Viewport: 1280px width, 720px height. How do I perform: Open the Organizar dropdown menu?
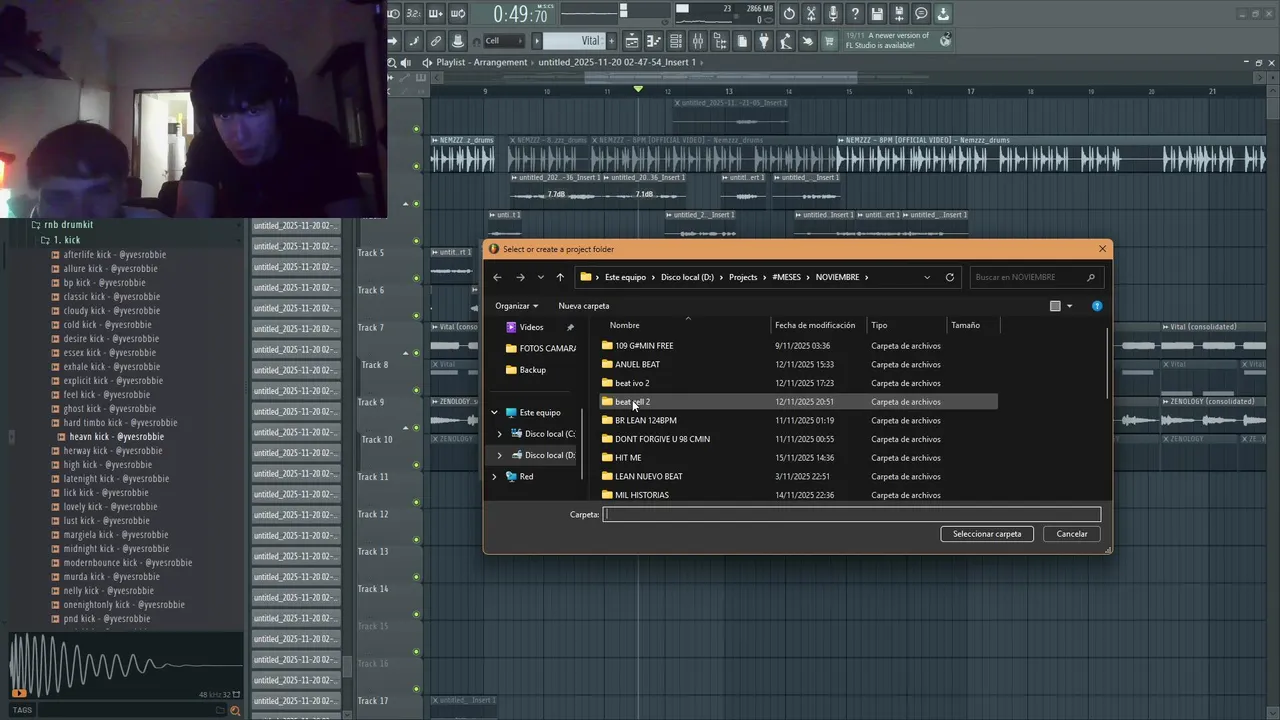(516, 306)
